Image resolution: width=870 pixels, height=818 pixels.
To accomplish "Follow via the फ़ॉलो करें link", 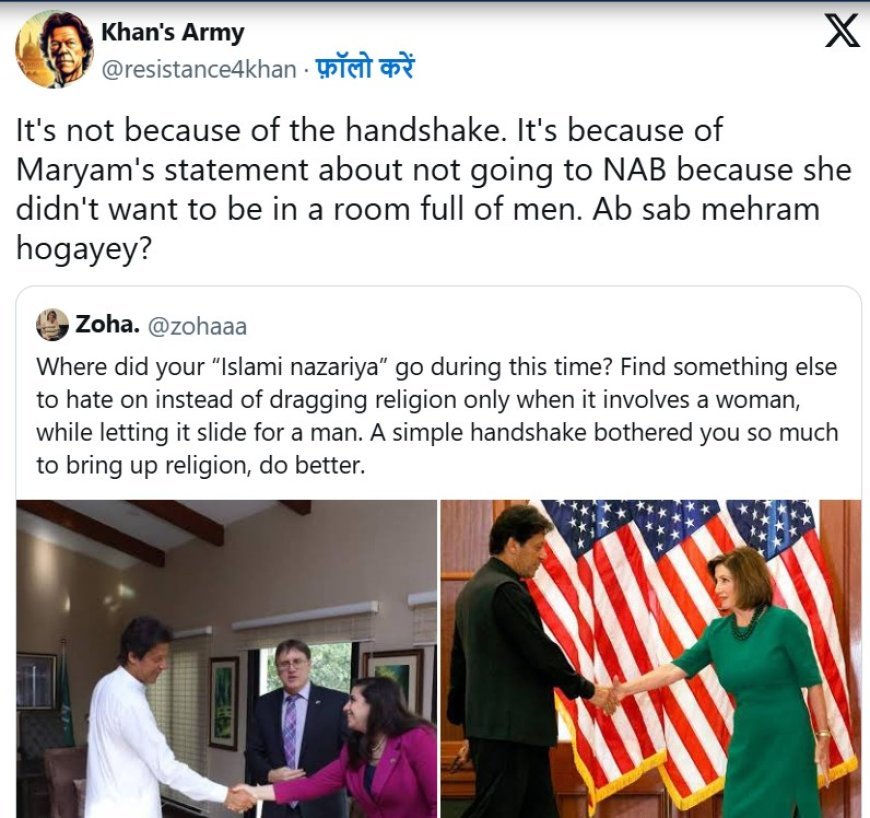I will (365, 69).
